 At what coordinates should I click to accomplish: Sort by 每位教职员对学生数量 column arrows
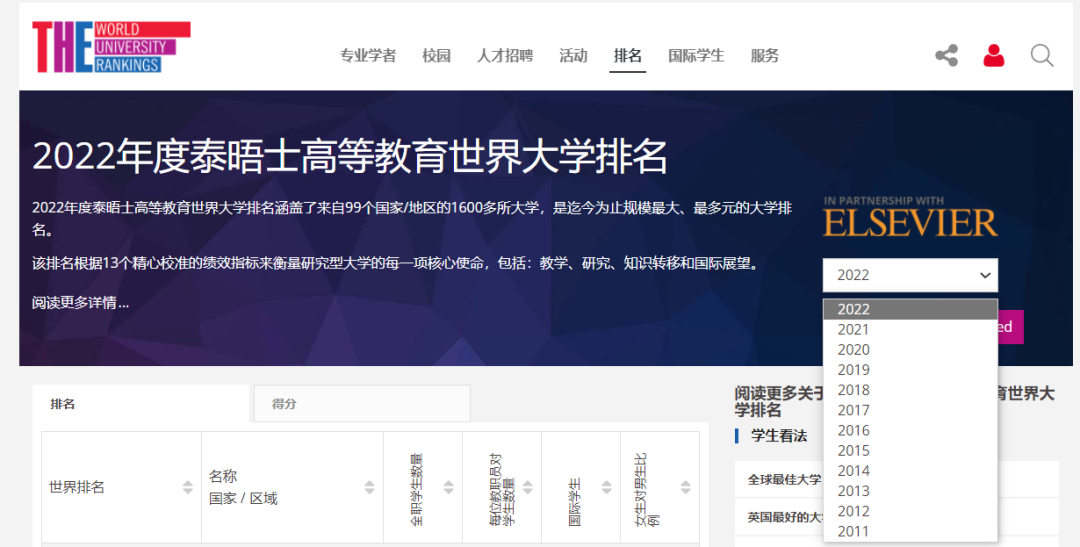coord(528,487)
